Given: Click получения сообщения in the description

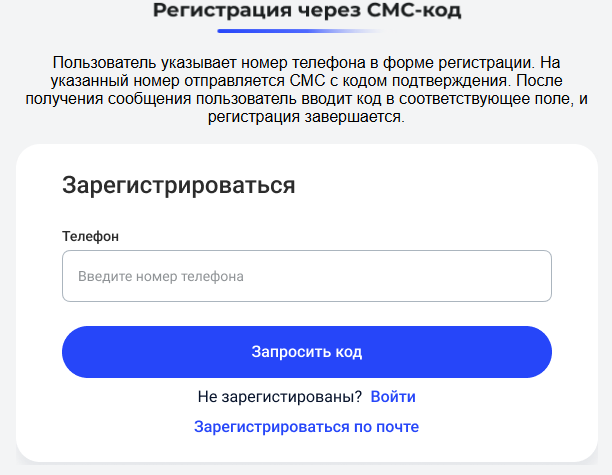Looking at the screenshot, I should click(x=108, y=98).
